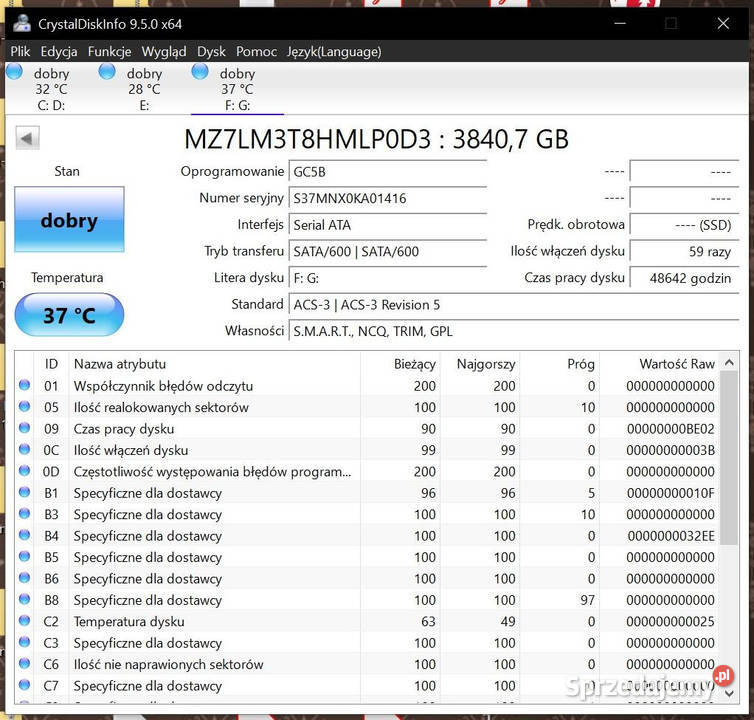Viewport: 754px width, 720px height.
Task: Click status orb of attribute 09 row
Action: tap(25, 428)
